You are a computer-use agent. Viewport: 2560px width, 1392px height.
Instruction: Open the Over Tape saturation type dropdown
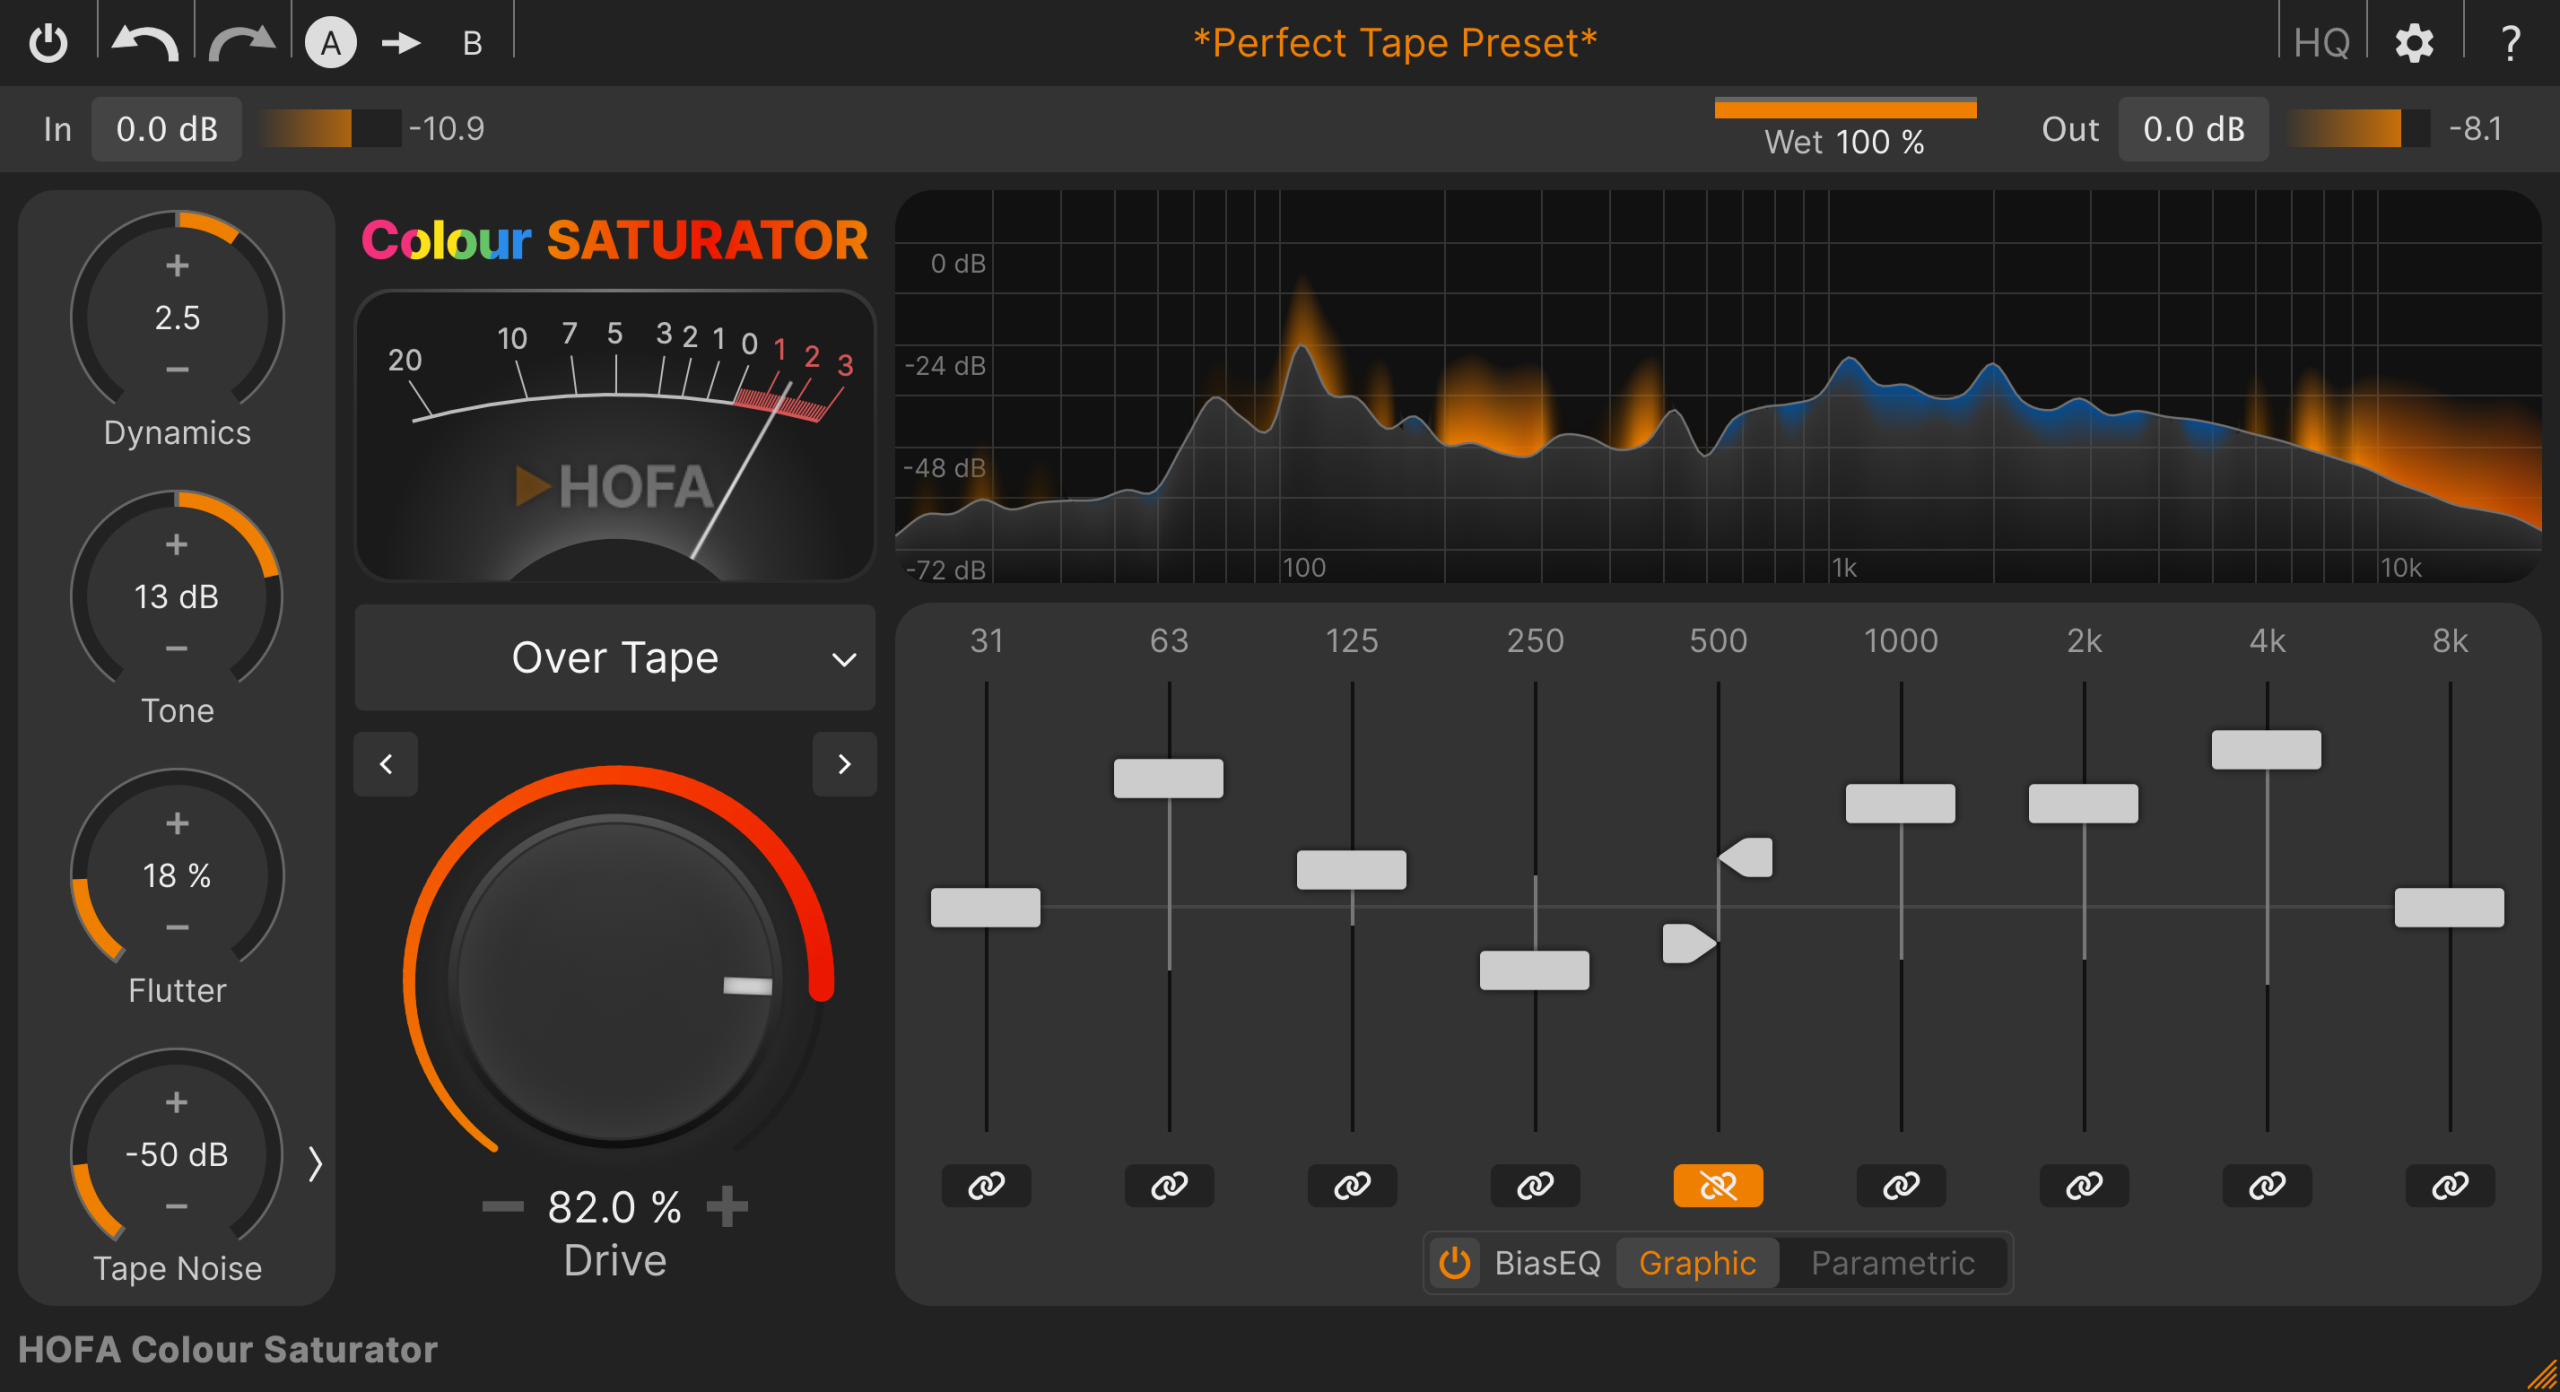point(615,658)
